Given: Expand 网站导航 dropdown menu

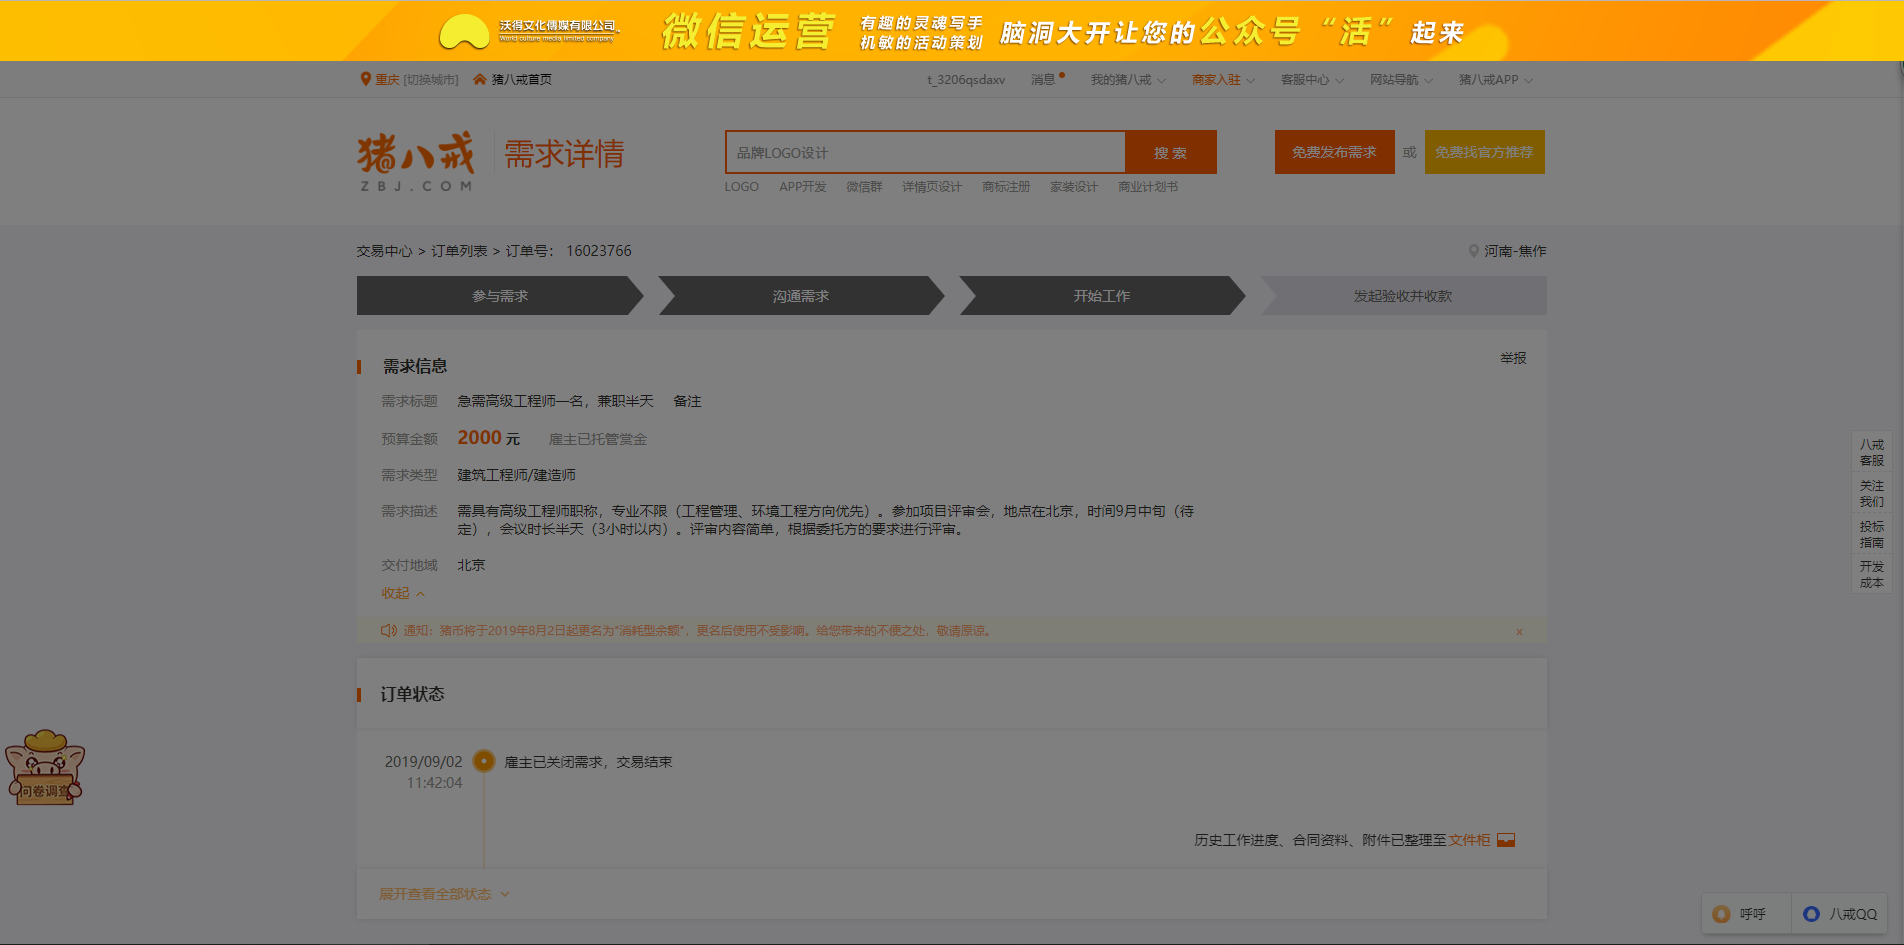Looking at the screenshot, I should tap(1401, 80).
